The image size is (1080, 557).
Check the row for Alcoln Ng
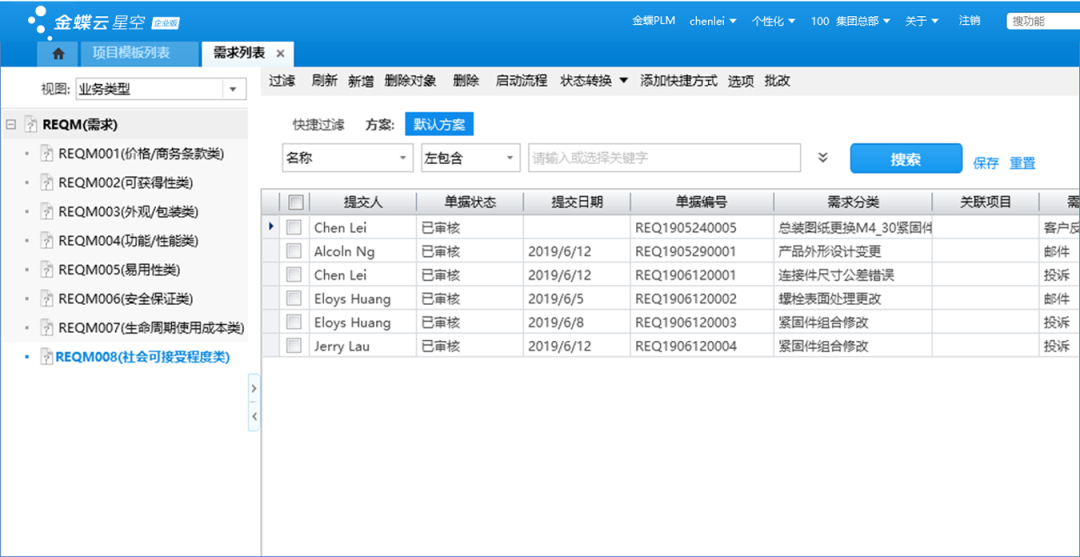(294, 252)
